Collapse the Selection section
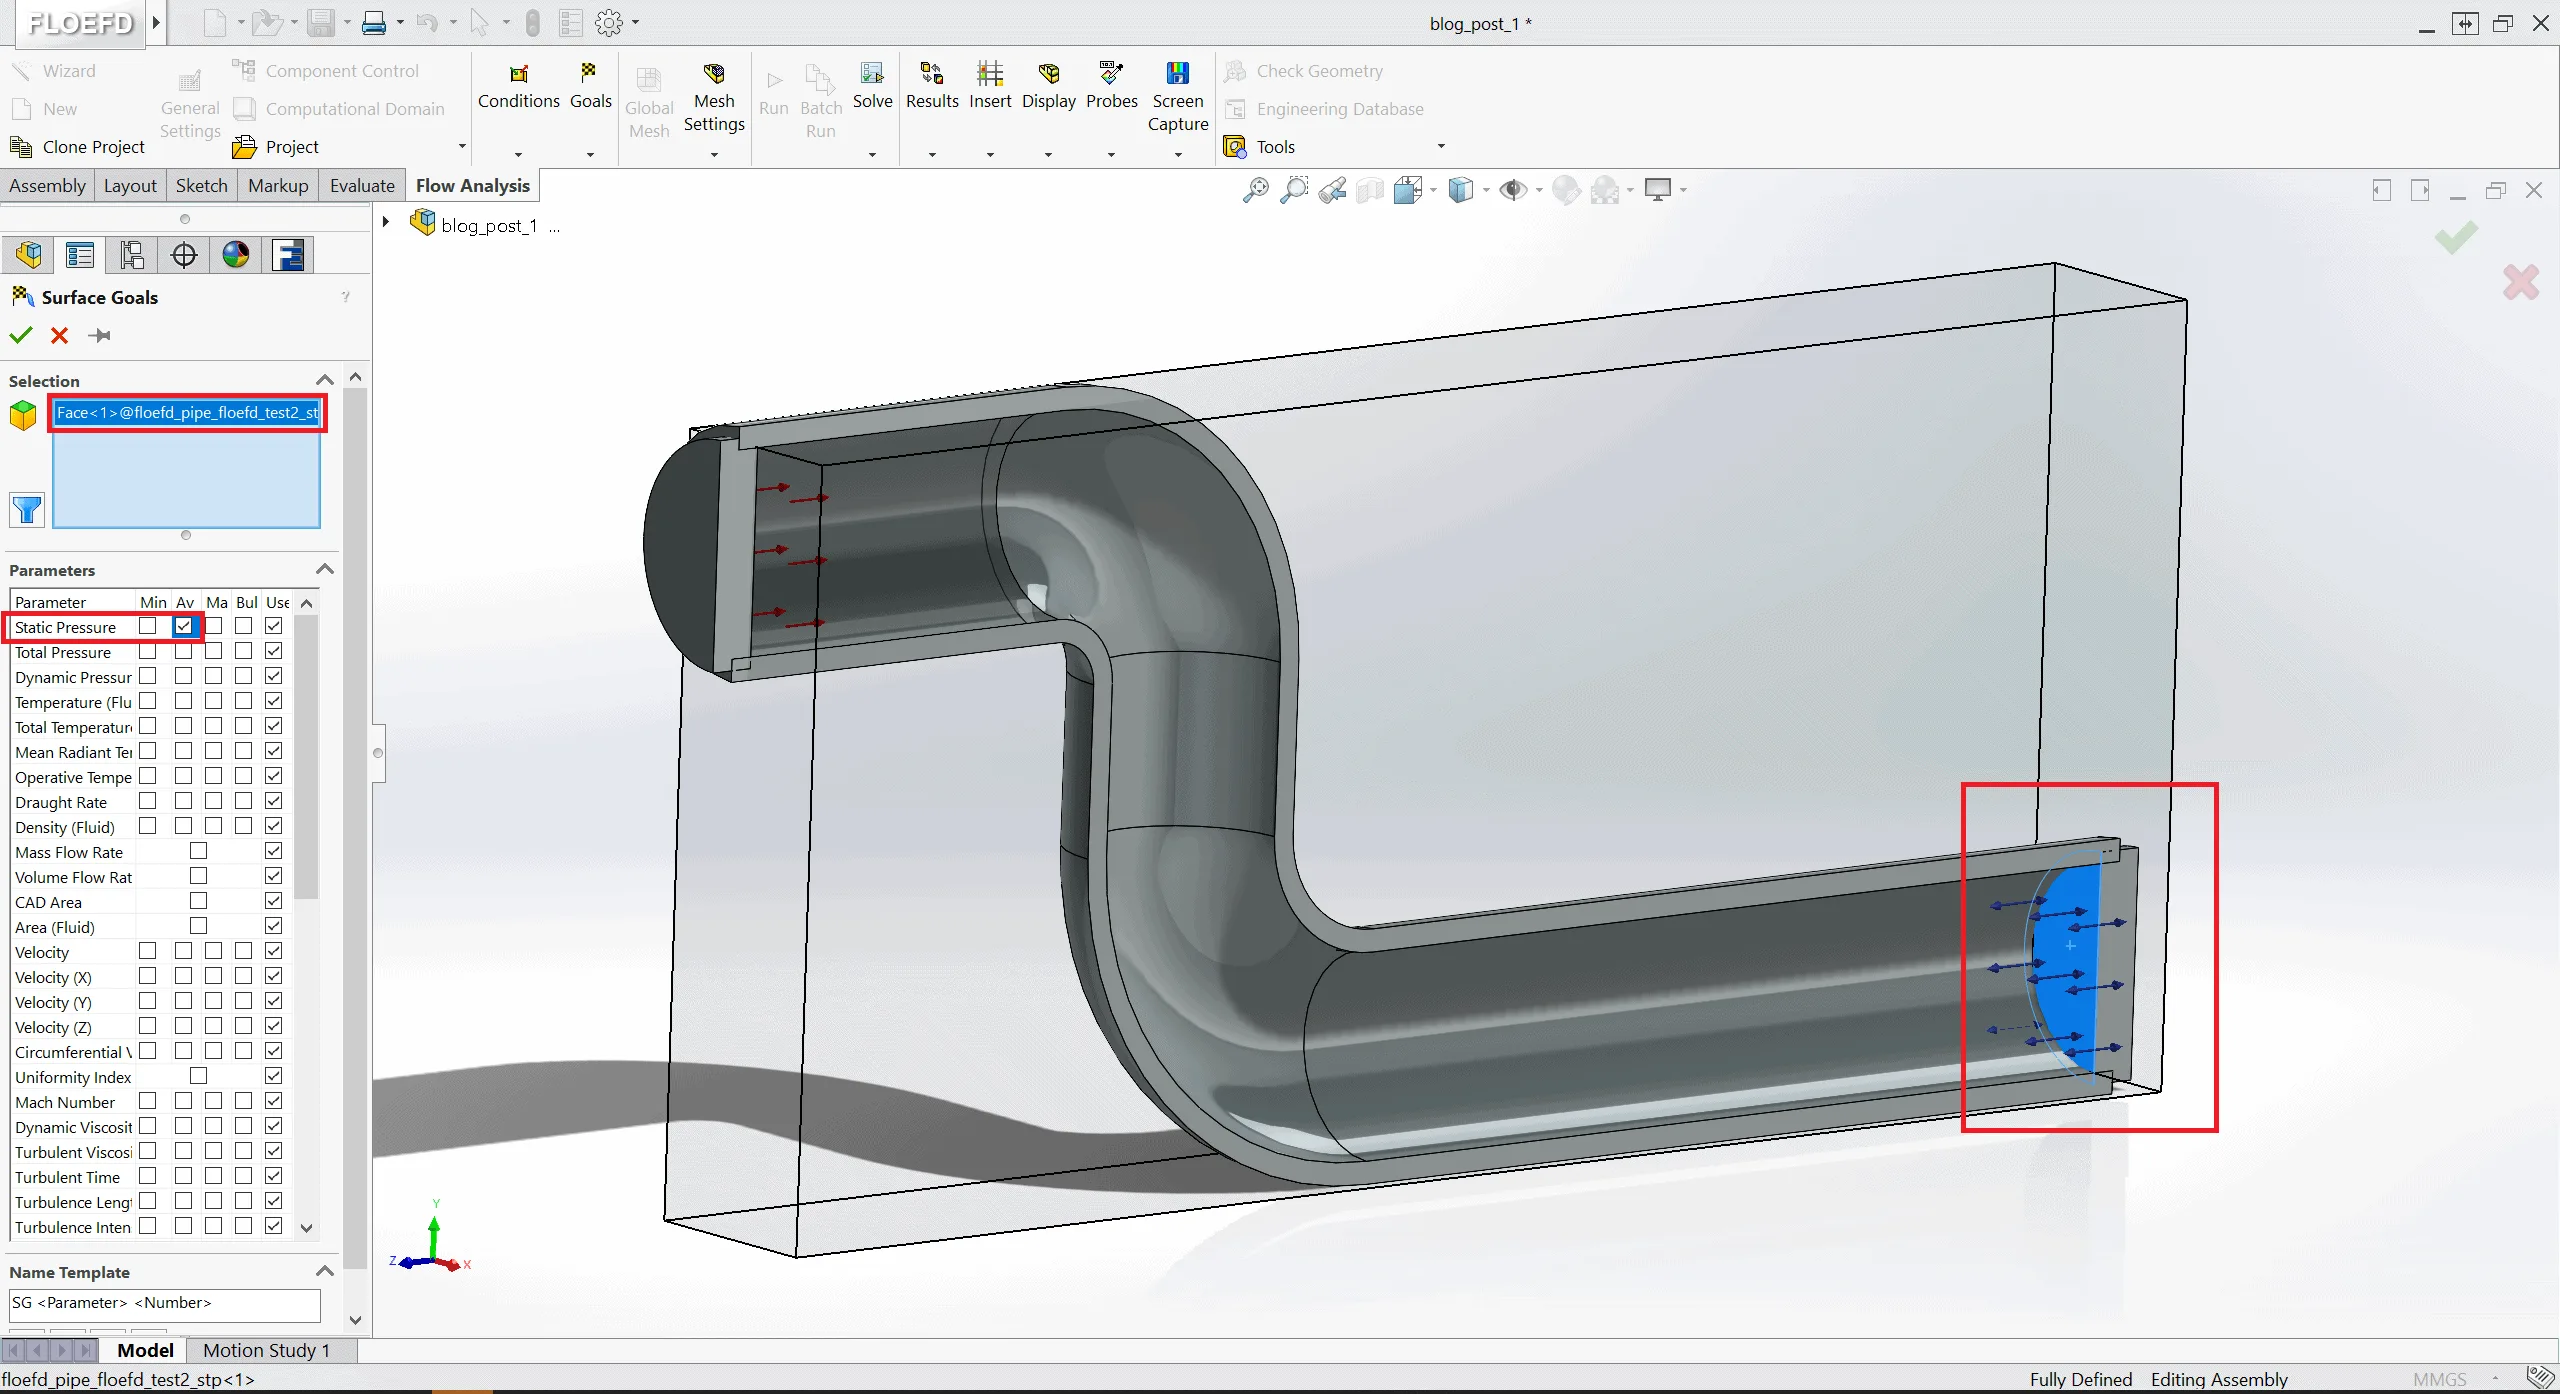The height and width of the screenshot is (1394, 2560). 325,380
